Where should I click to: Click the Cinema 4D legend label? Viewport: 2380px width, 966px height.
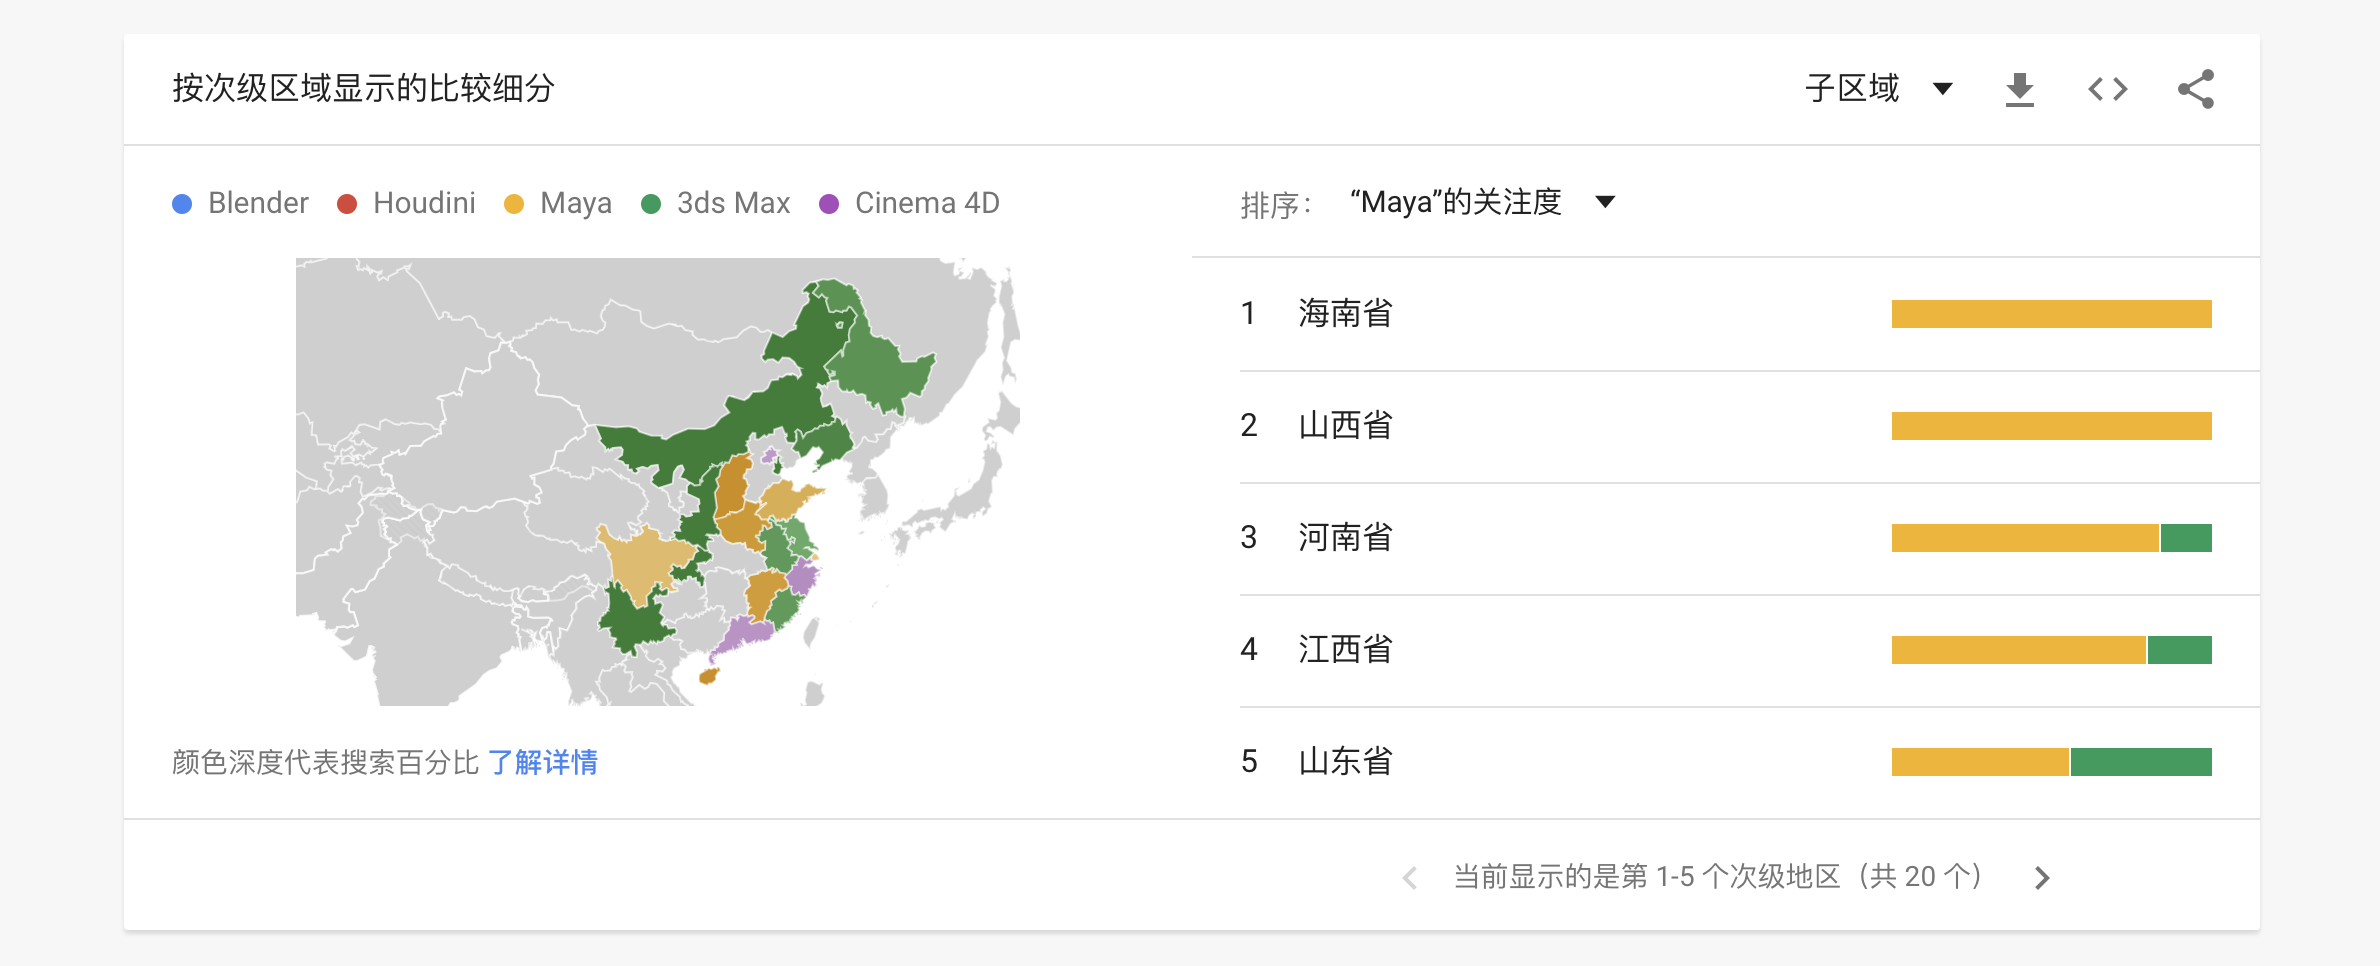(x=927, y=203)
